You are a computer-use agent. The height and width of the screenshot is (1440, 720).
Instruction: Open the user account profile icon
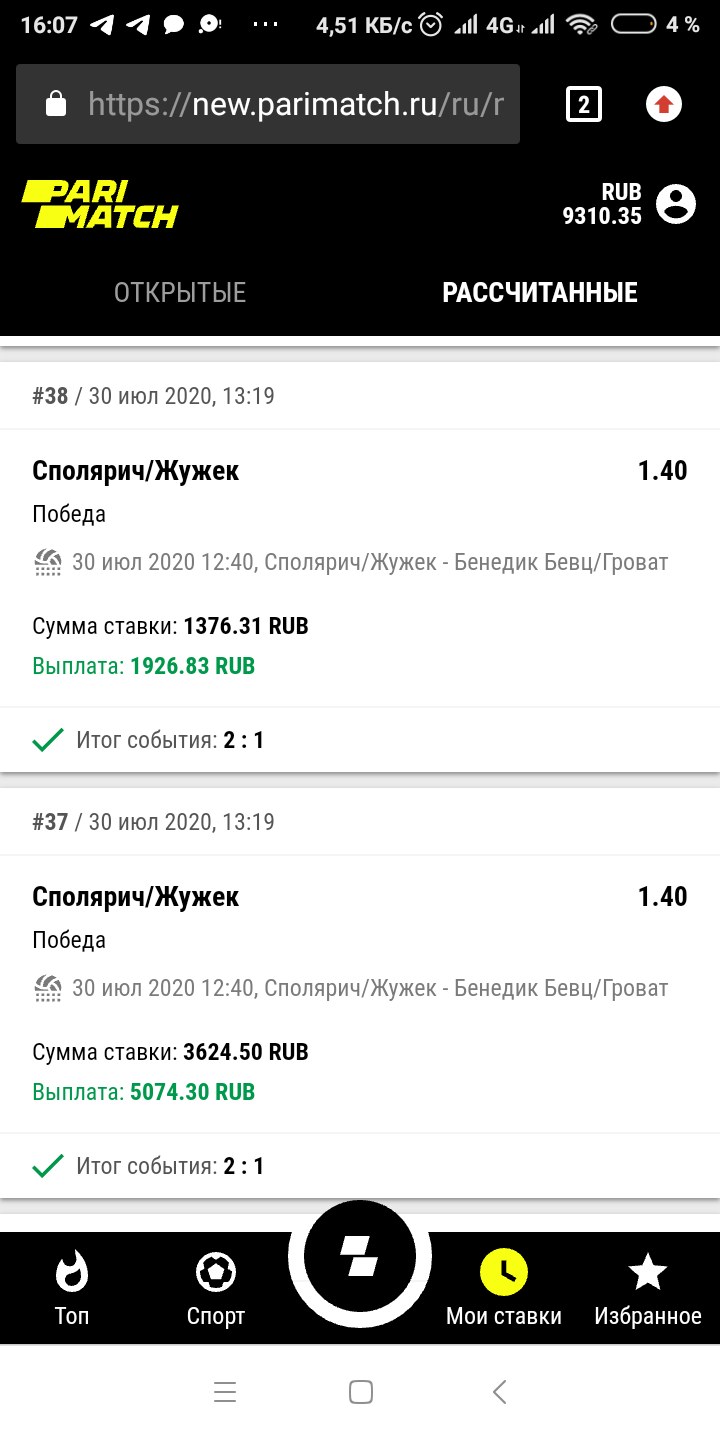coord(676,204)
